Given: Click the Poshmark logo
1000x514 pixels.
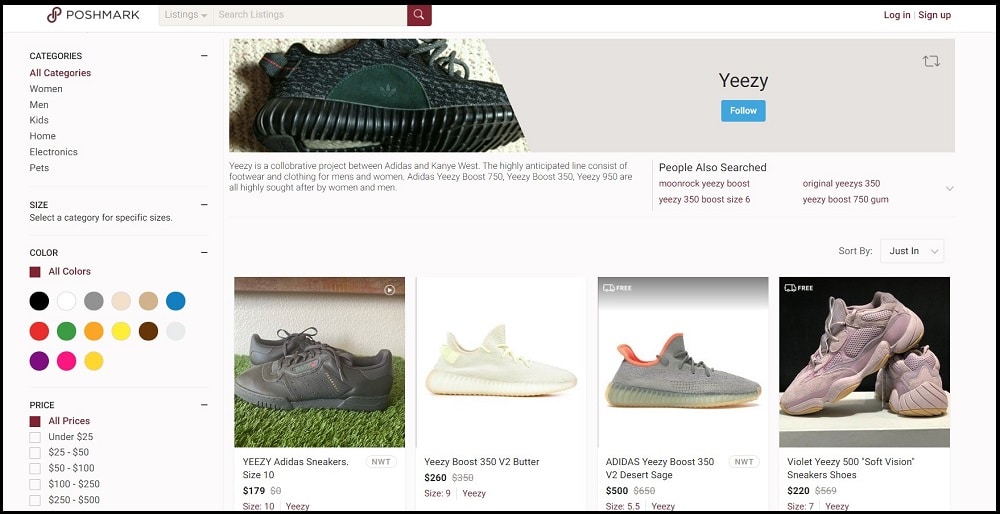Looking at the screenshot, I should click(x=93, y=15).
